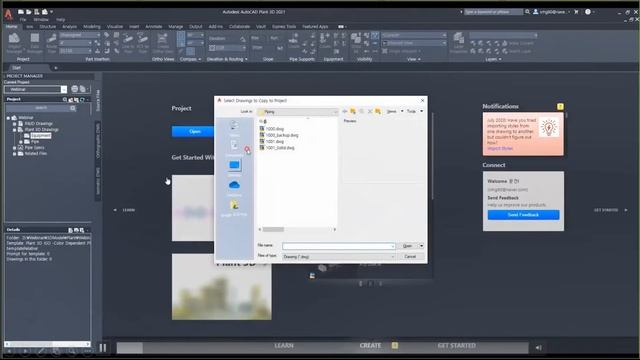The width and height of the screenshot is (640, 360).
Task: Click the Open file icon in quick access toolbar
Action: [28, 12]
